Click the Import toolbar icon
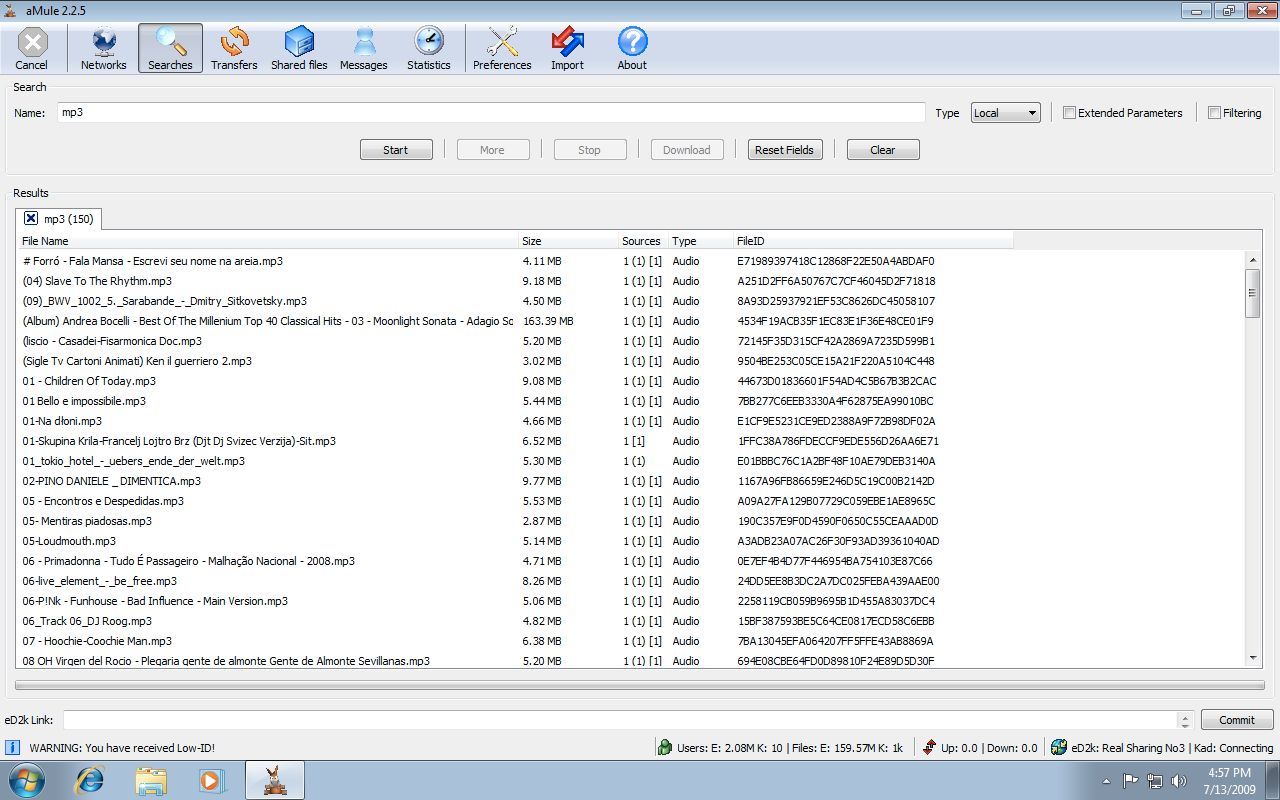Screen dimensions: 1280x800 (567, 48)
